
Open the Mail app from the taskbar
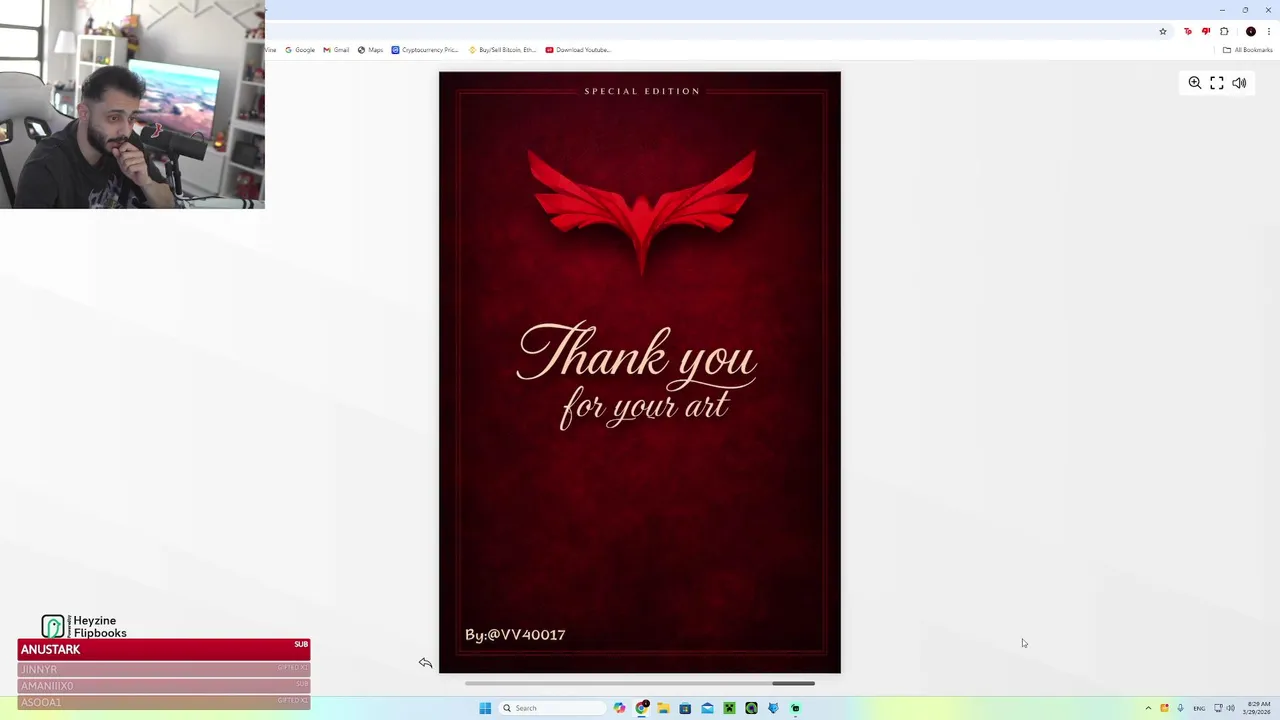[x=707, y=708]
